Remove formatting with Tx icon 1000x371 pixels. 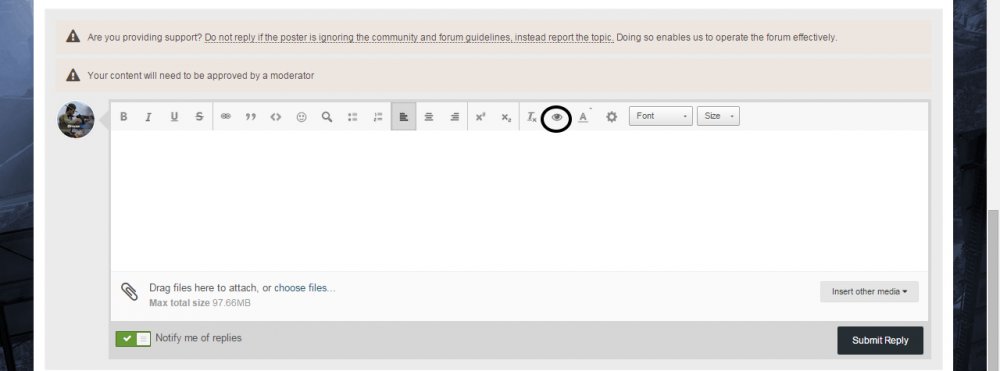tap(531, 117)
